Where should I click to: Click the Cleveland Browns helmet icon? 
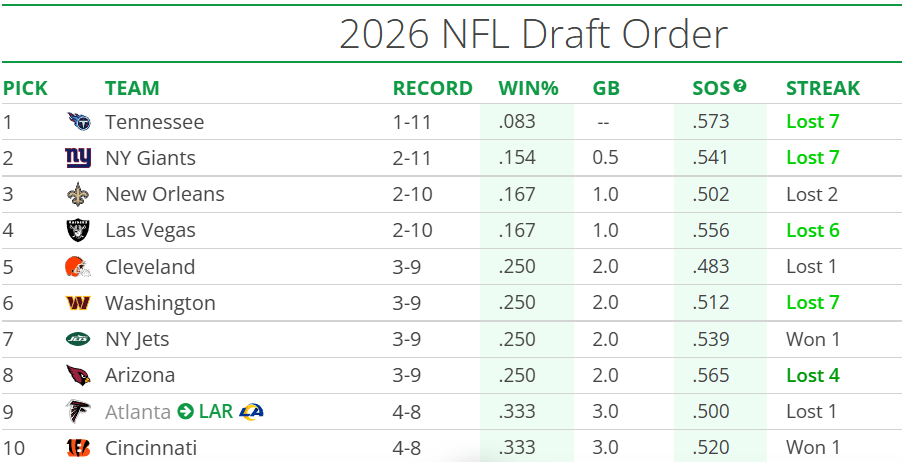click(78, 267)
